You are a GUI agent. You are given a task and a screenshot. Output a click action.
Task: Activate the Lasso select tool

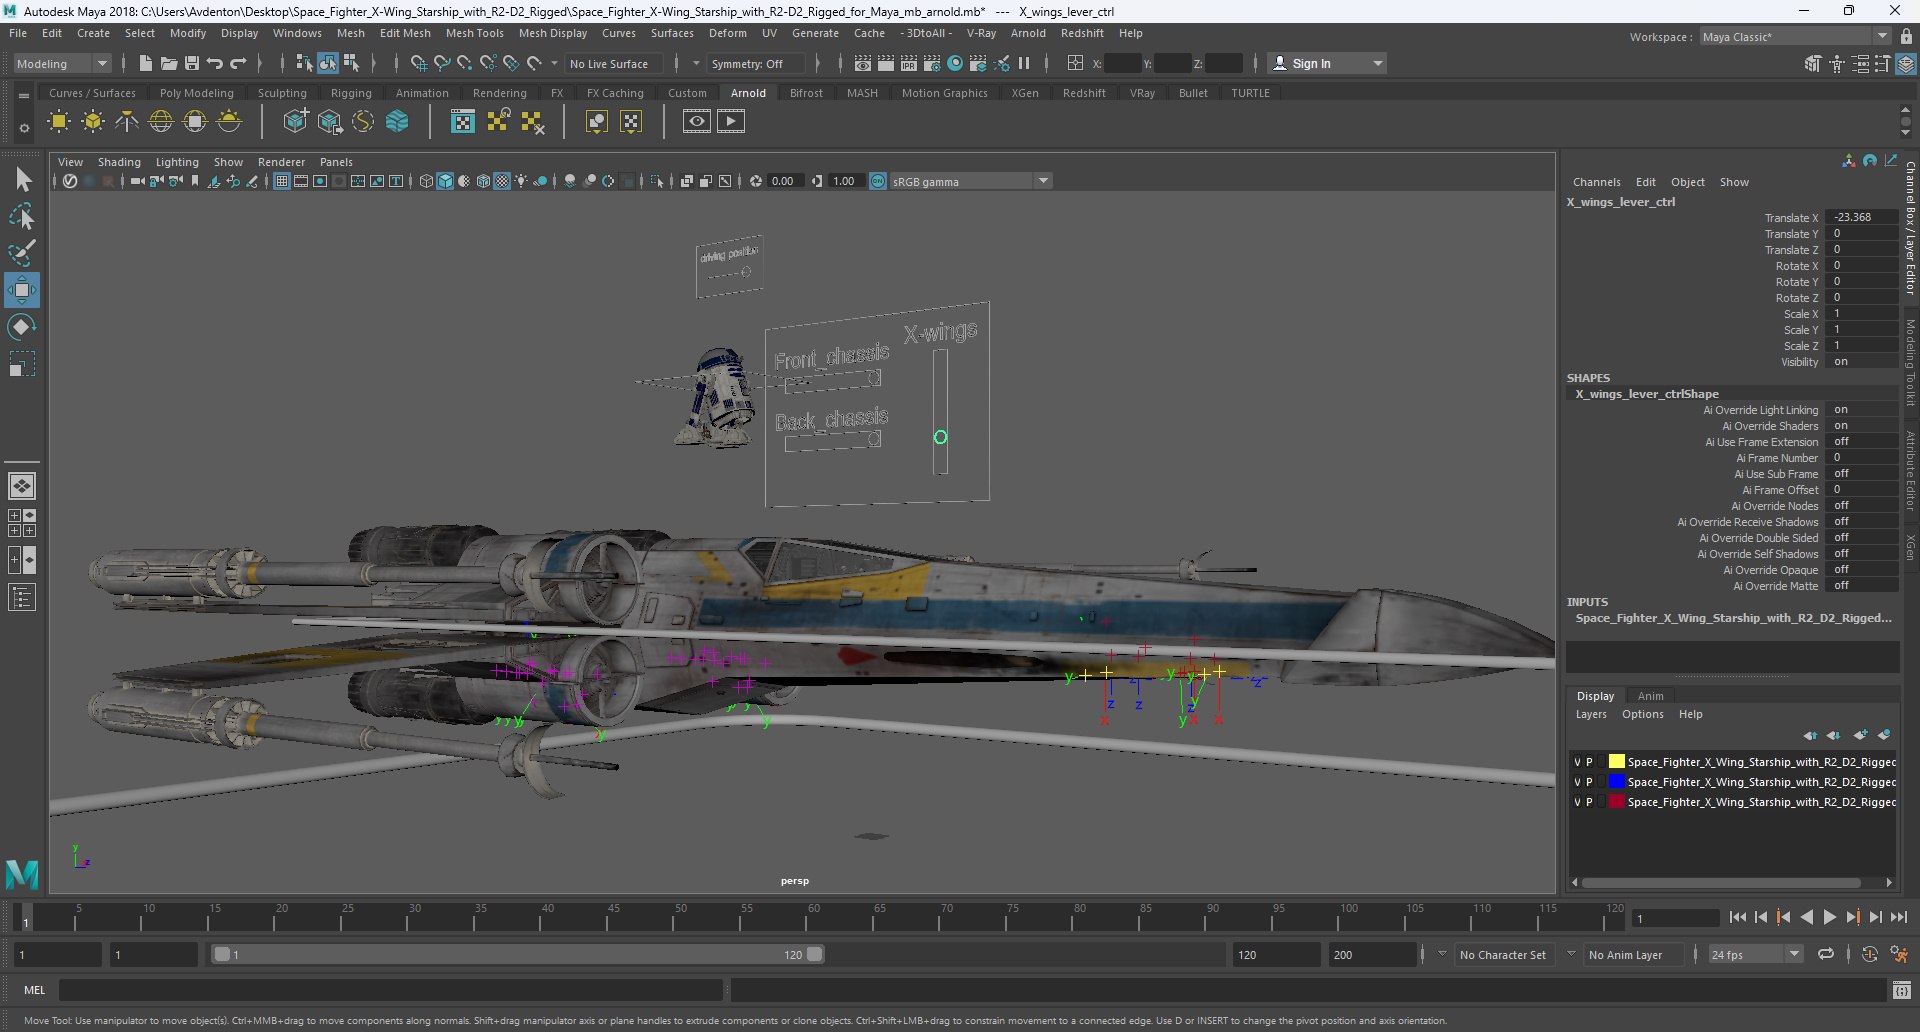[x=22, y=217]
